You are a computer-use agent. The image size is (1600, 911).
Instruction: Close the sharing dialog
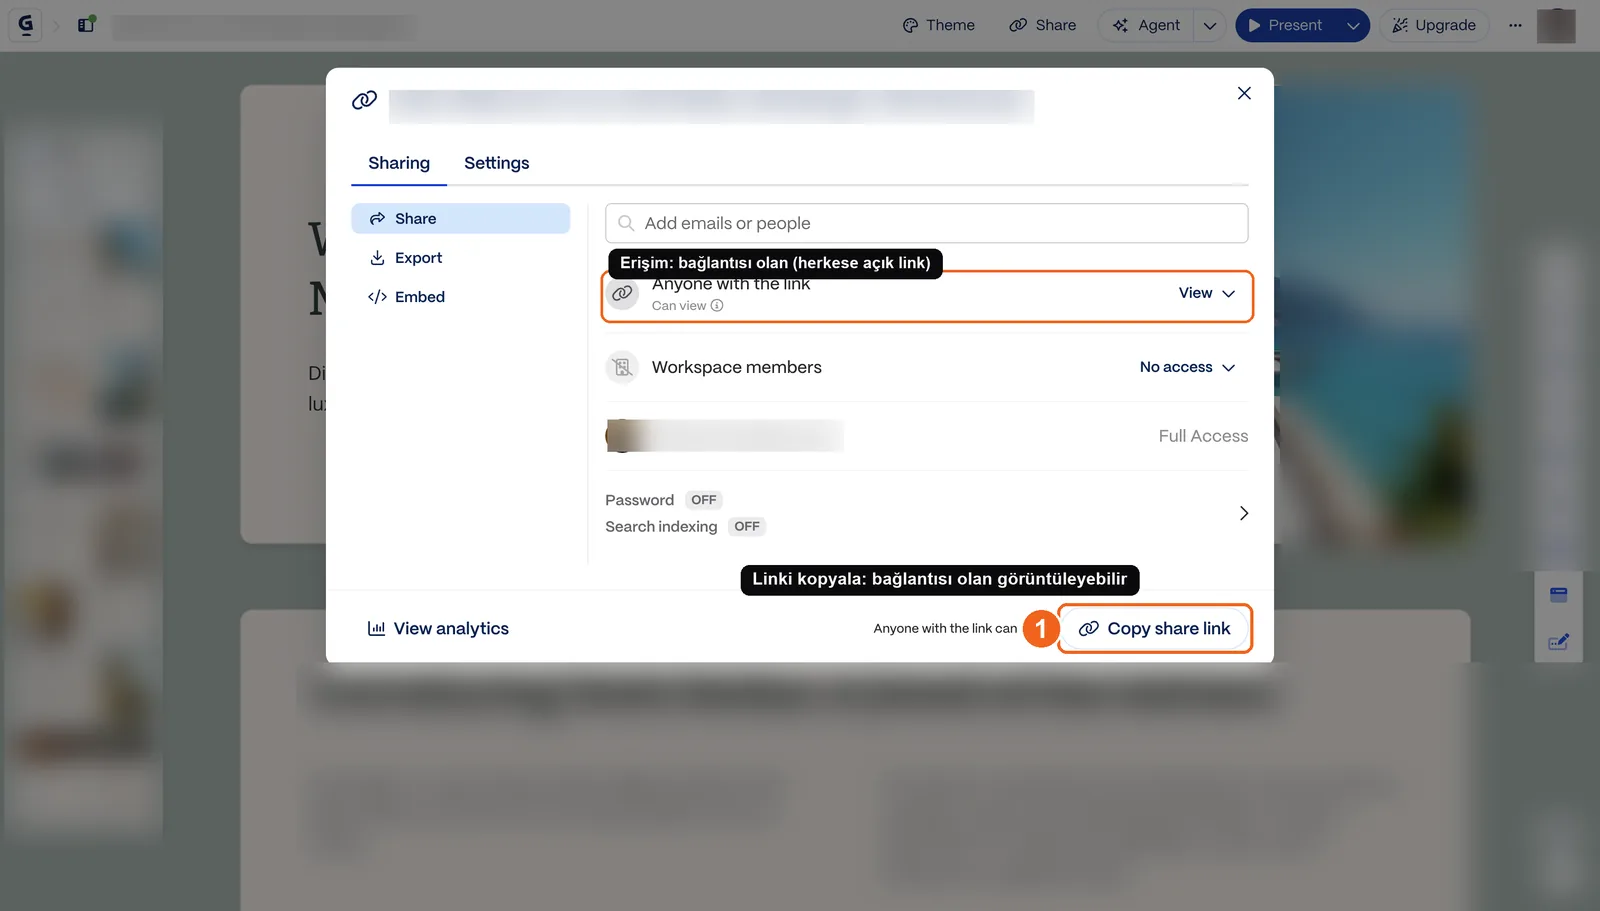pos(1244,93)
